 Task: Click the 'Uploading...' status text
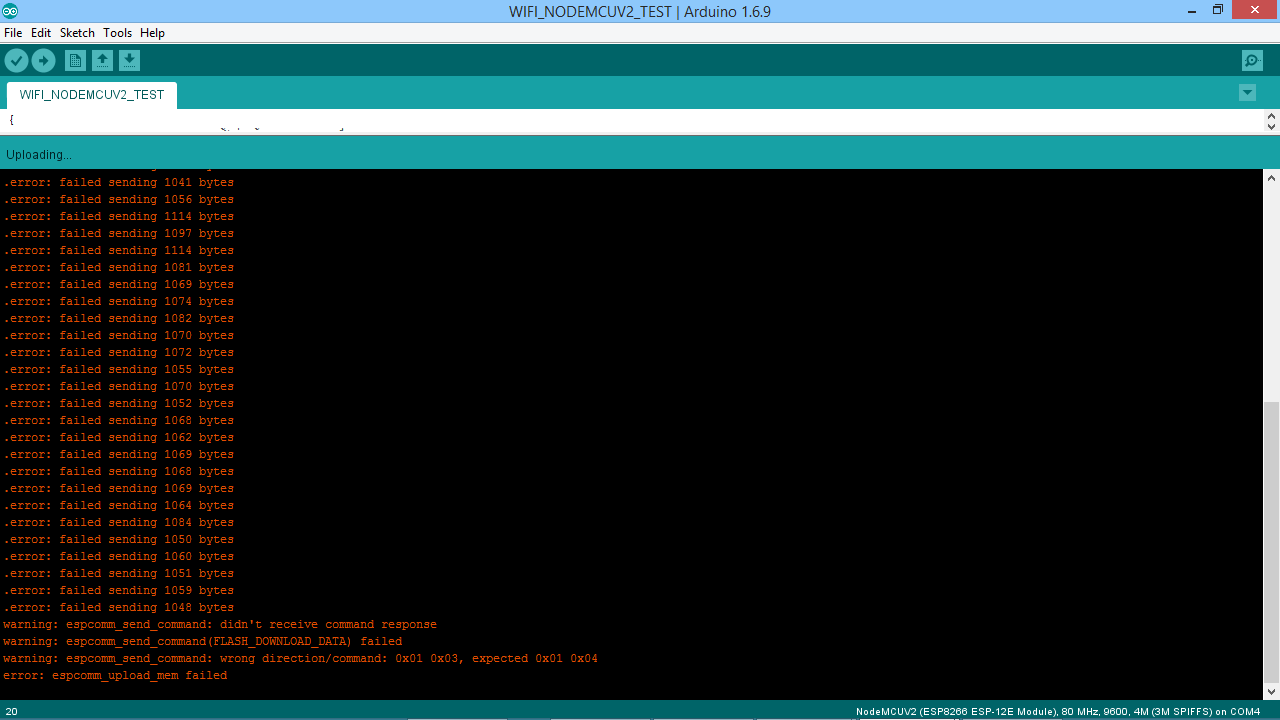[39, 155]
